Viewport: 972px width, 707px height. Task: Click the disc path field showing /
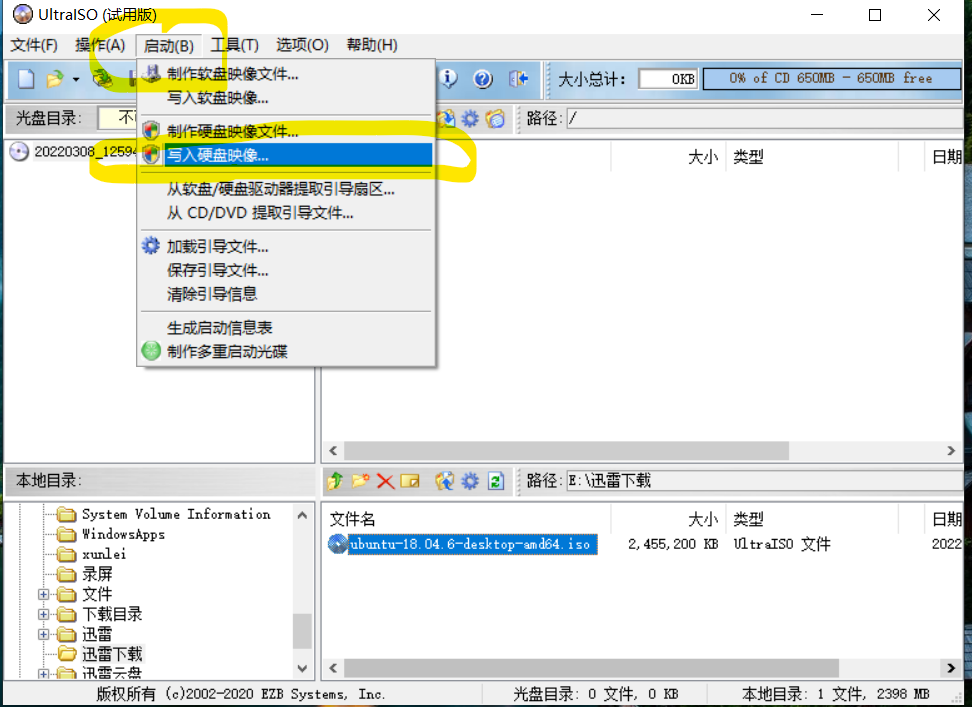point(764,118)
